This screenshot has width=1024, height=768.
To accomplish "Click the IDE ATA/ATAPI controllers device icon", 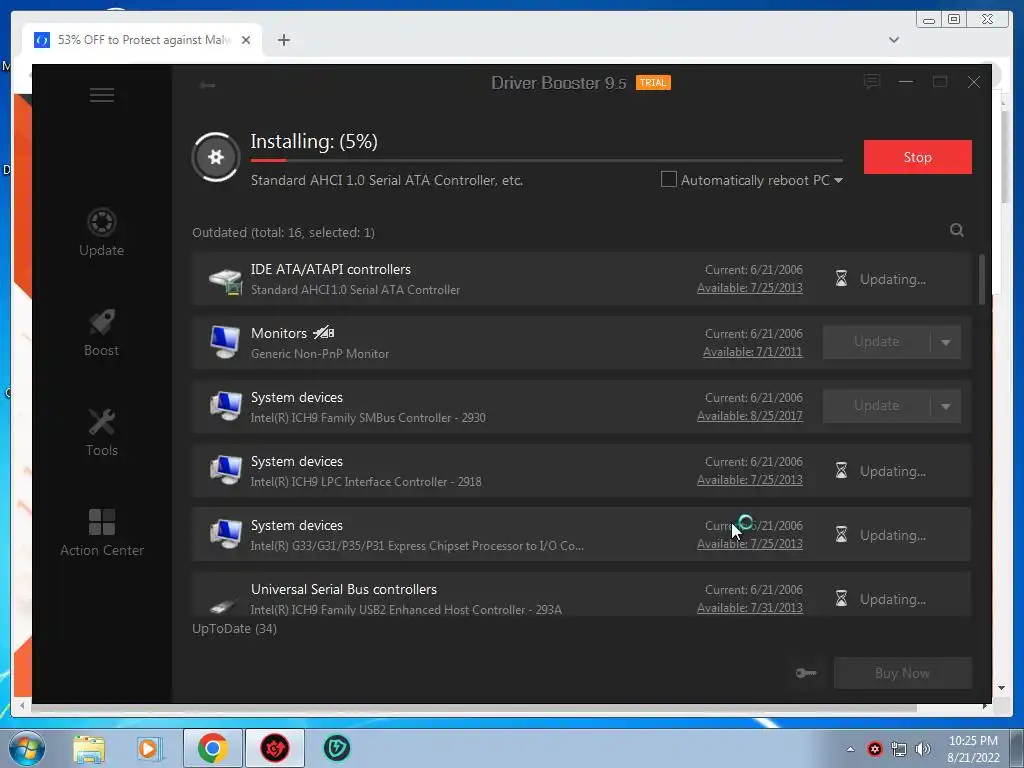I will (225, 280).
